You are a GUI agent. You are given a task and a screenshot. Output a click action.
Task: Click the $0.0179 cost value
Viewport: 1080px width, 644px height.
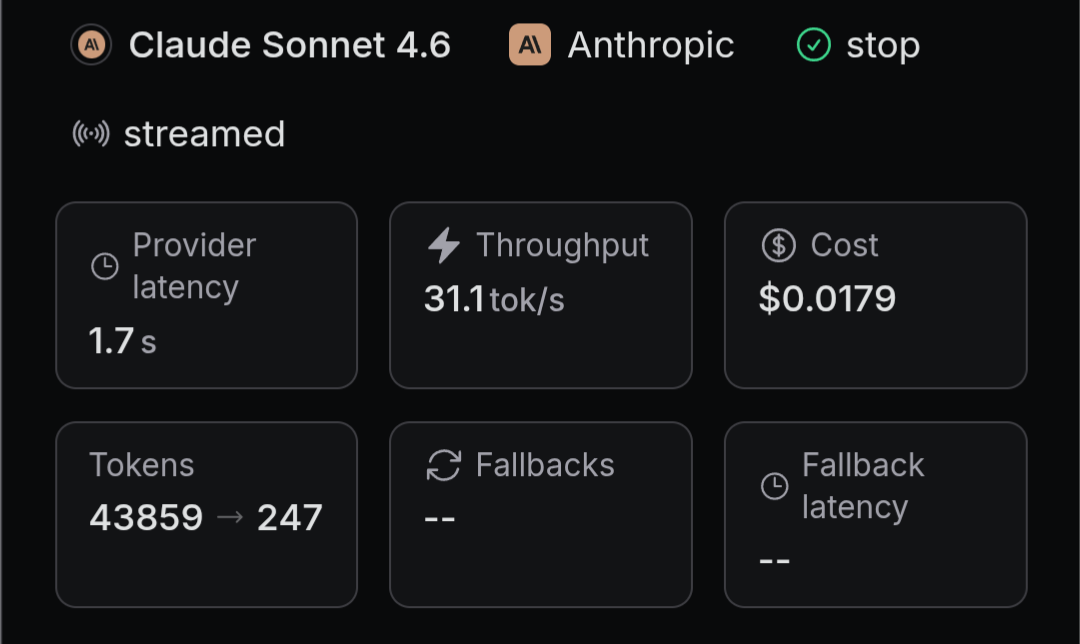(827, 299)
